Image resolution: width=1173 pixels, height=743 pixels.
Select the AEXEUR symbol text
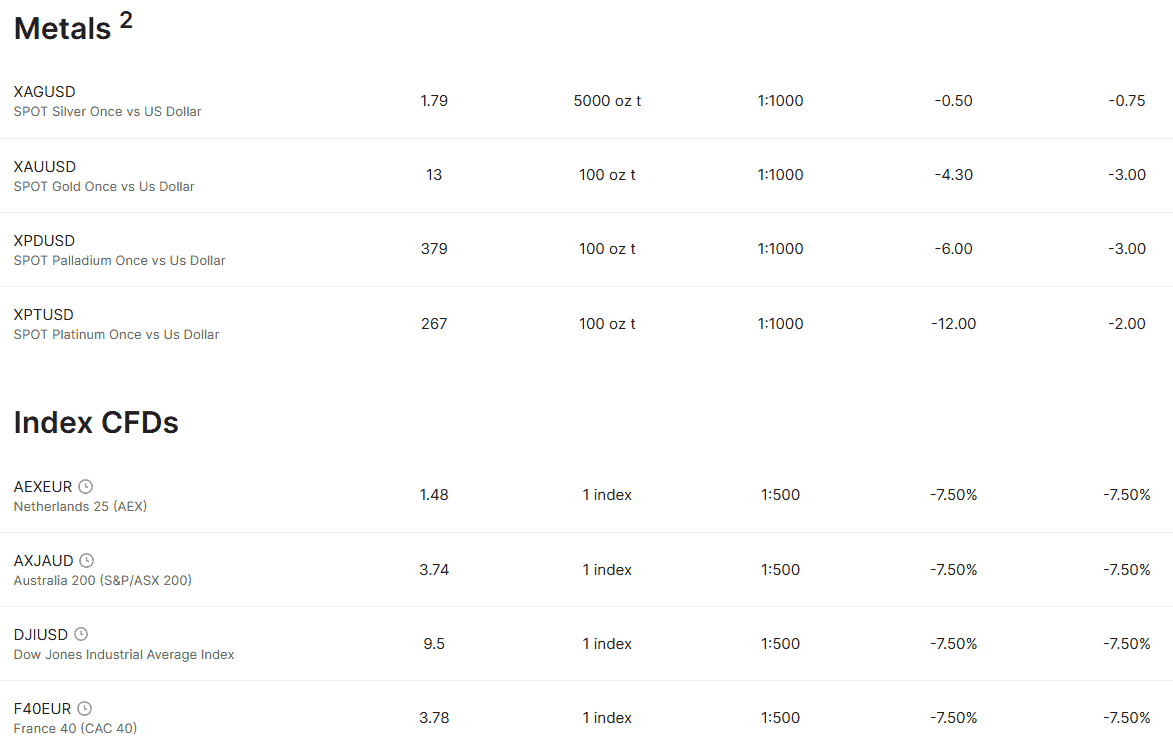43,487
